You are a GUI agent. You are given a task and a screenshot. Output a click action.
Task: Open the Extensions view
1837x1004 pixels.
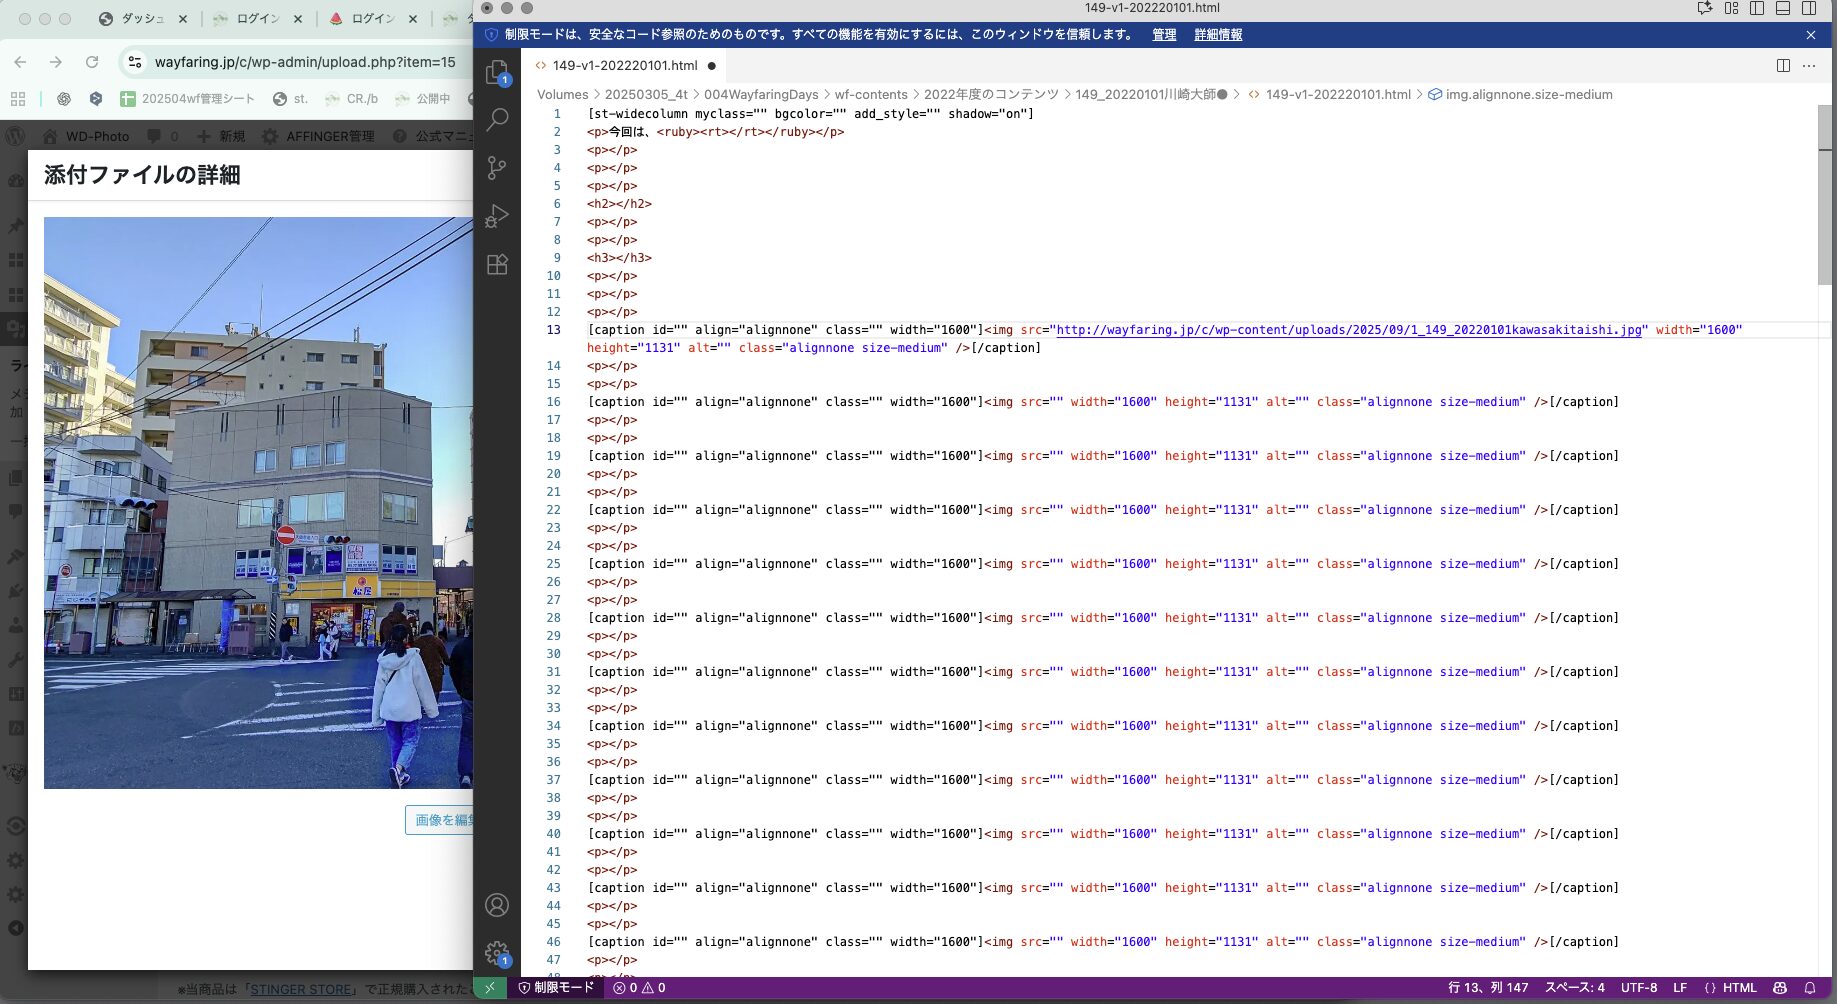pyautogui.click(x=497, y=264)
